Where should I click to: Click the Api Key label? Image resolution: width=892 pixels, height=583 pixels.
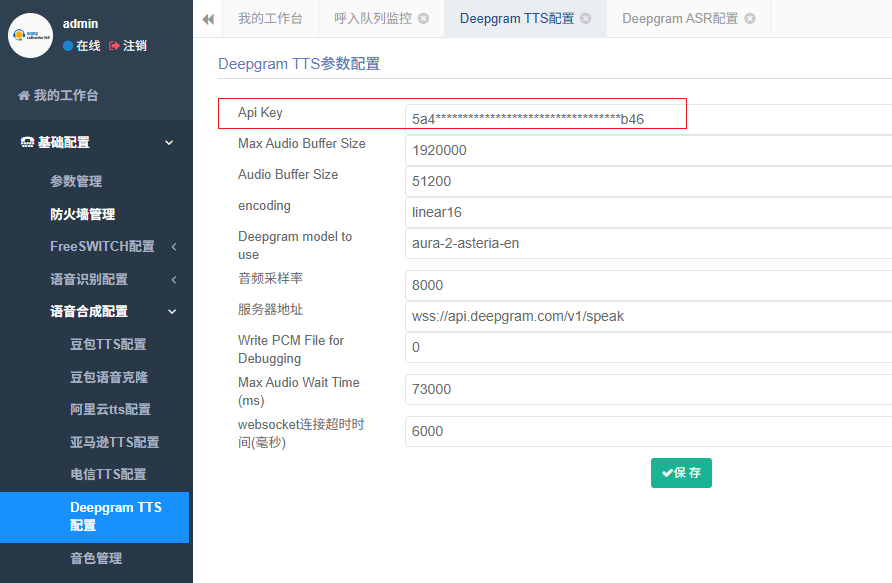pos(260,113)
